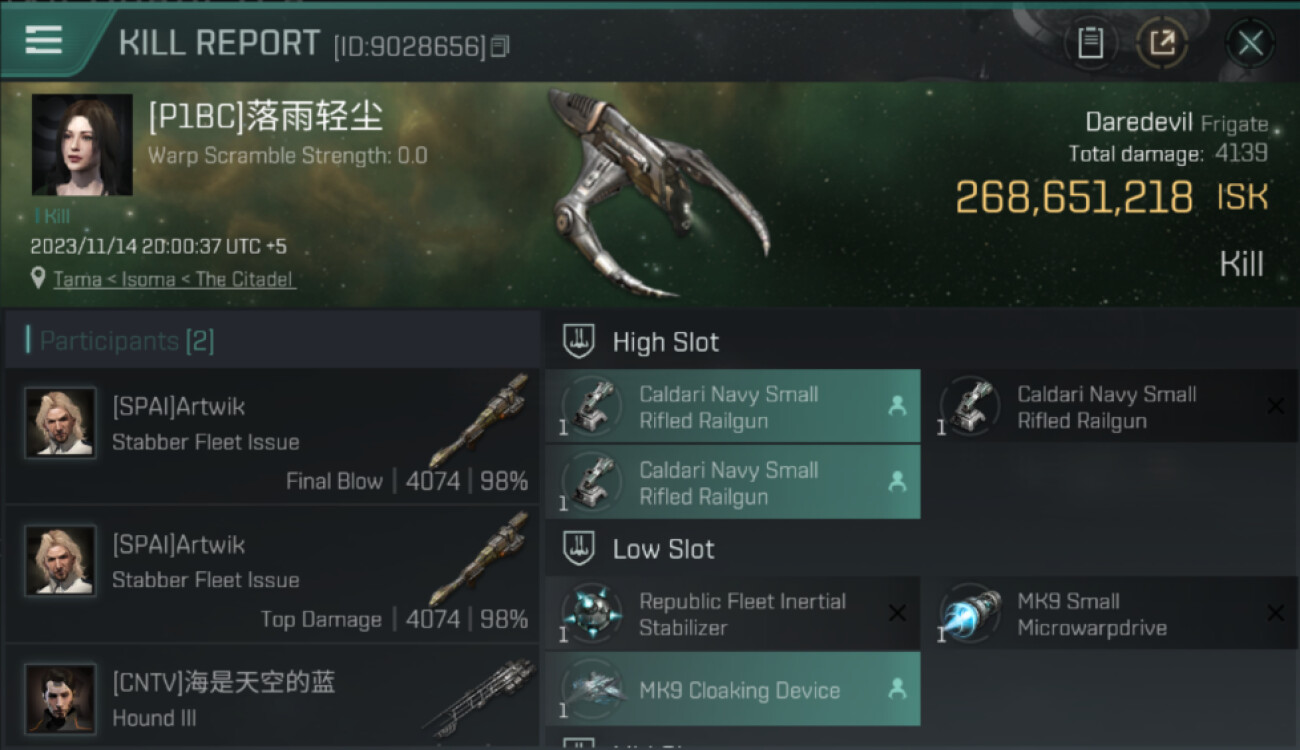1300x750 pixels.
Task: Collapse the High Slot section
Action: click(x=579, y=342)
